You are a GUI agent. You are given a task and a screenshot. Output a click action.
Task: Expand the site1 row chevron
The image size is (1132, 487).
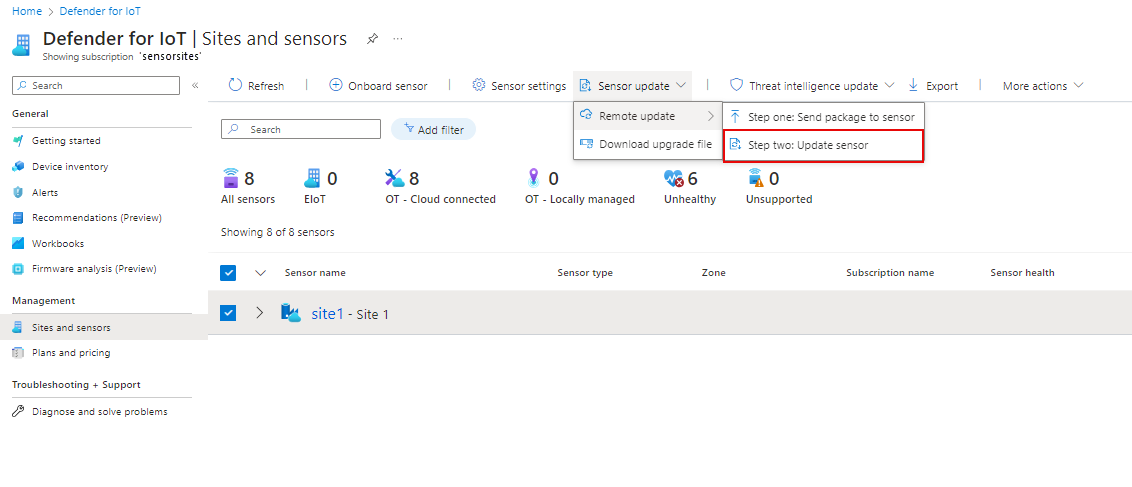click(260, 313)
